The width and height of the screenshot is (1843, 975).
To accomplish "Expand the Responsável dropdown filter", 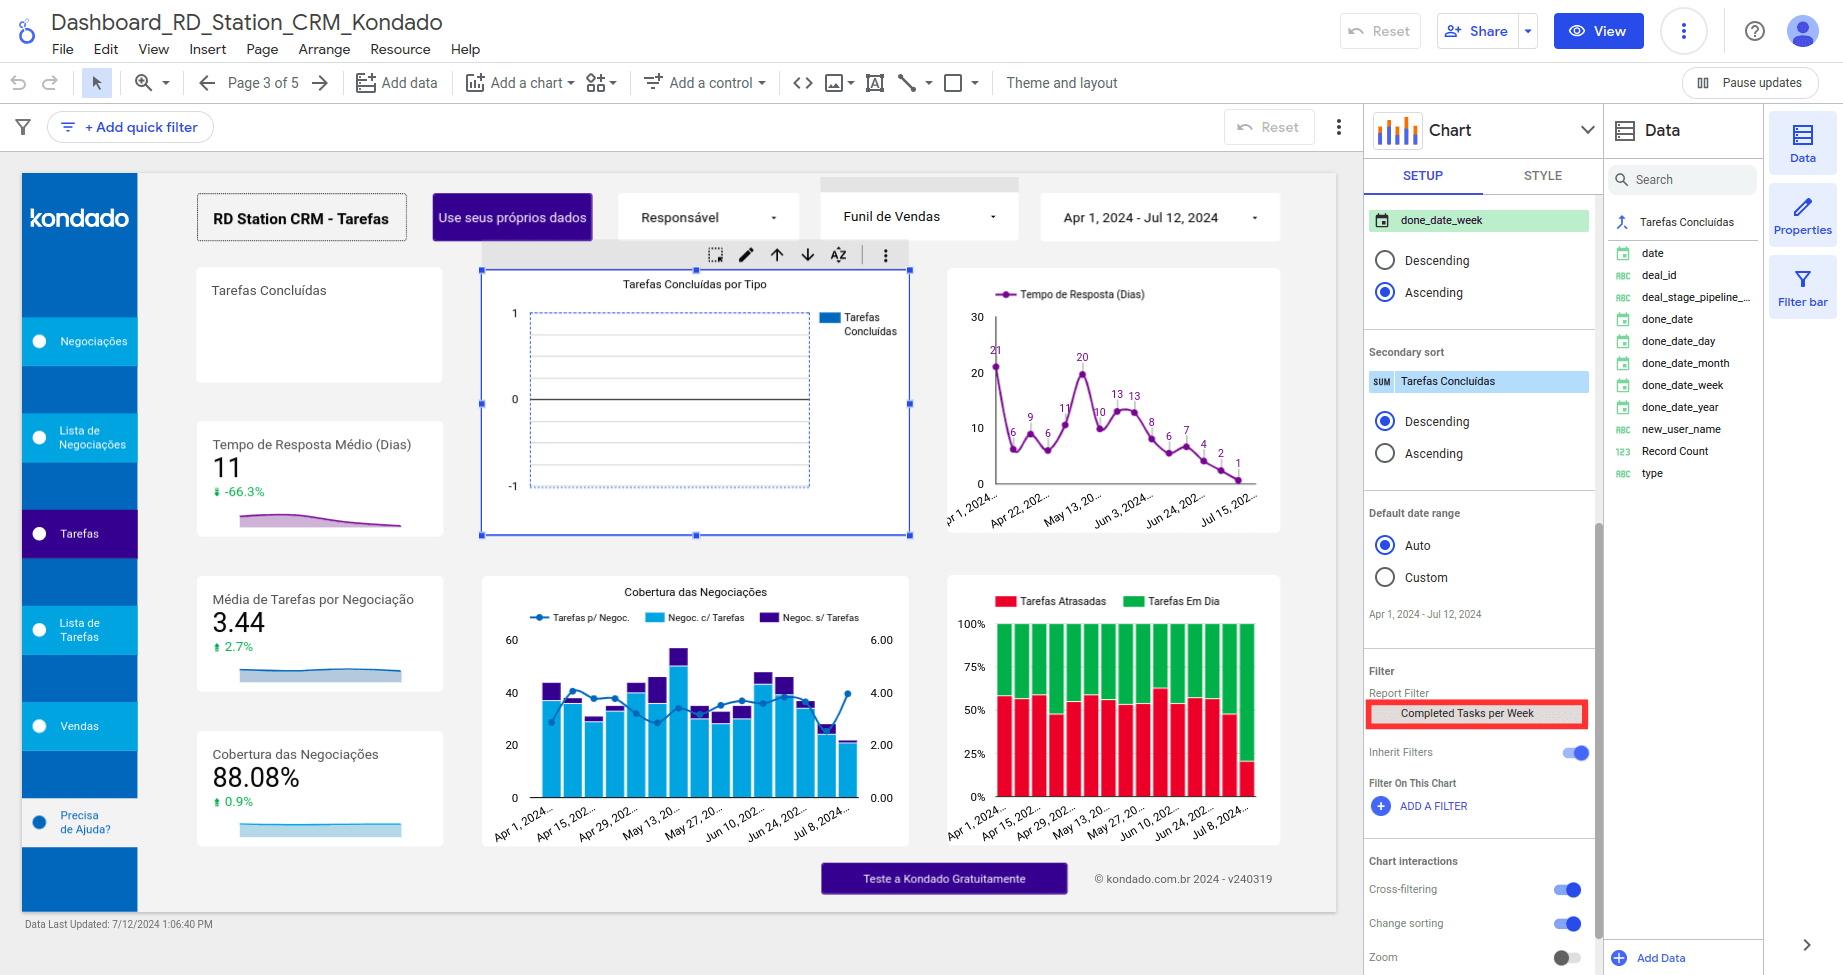I will pyautogui.click(x=708, y=218).
